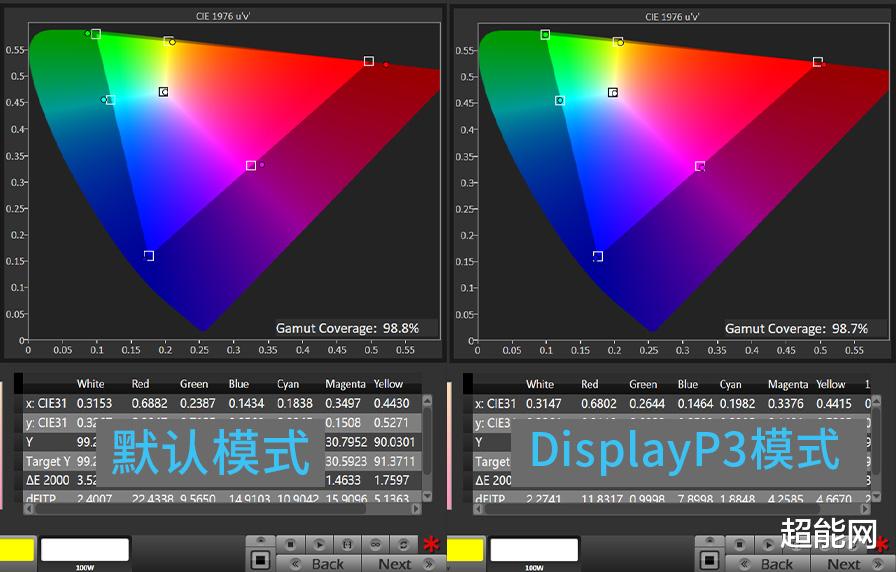Click the stop icon in the DisplayP3模式 panel
The image size is (896, 572).
tap(739, 545)
